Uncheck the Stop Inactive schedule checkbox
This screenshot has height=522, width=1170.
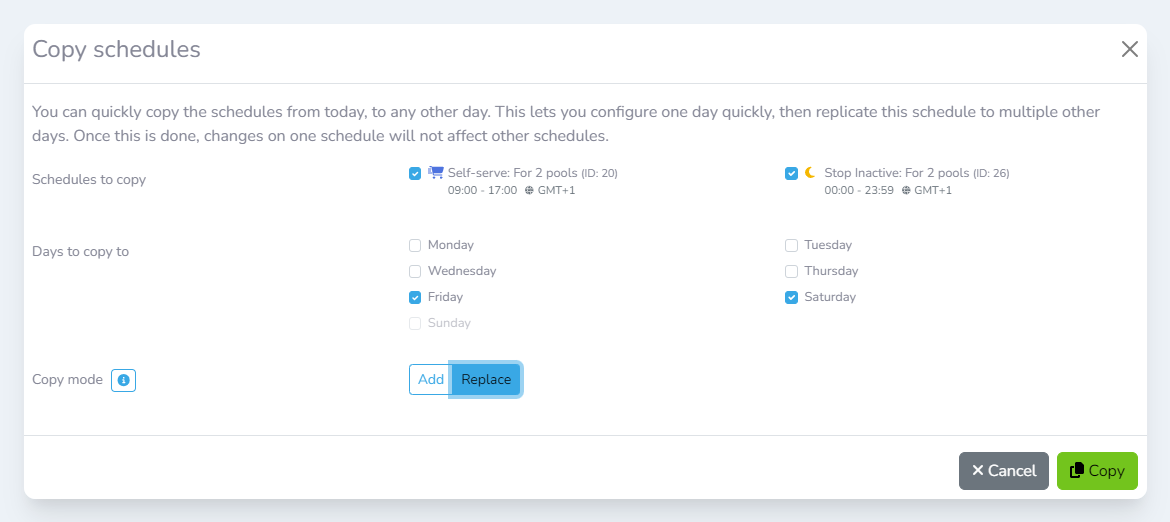[x=791, y=173]
